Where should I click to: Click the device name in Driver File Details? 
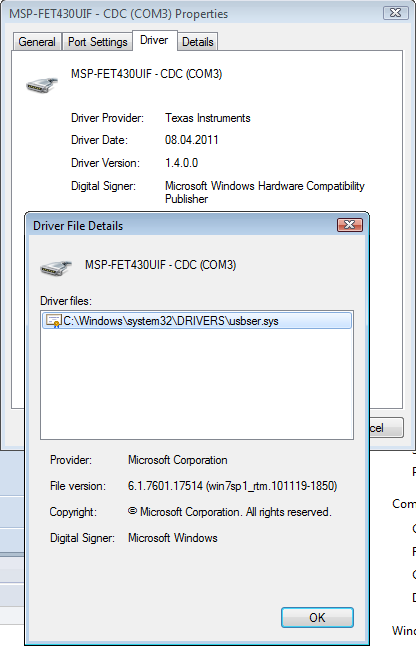[160, 264]
